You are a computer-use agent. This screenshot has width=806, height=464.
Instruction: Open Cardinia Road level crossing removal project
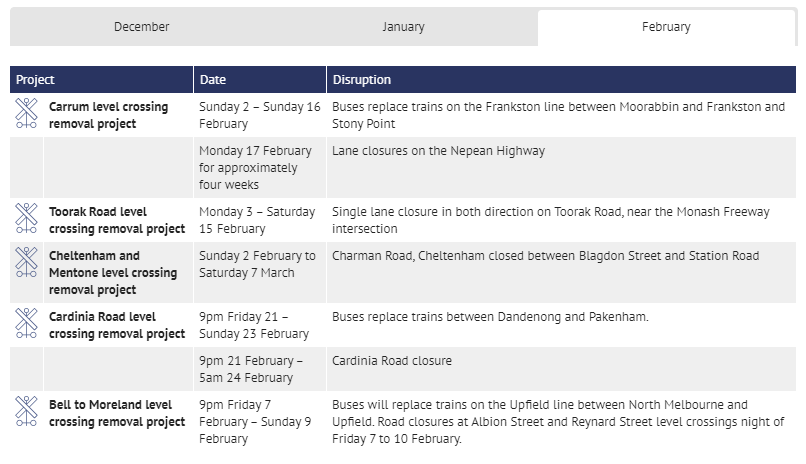(117, 325)
